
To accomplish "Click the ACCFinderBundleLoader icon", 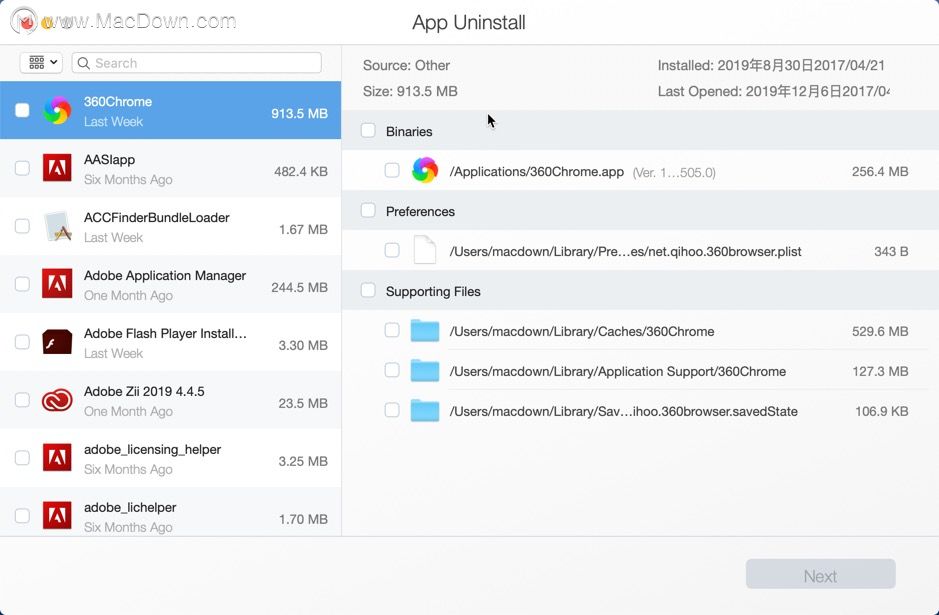I will 57,226.
